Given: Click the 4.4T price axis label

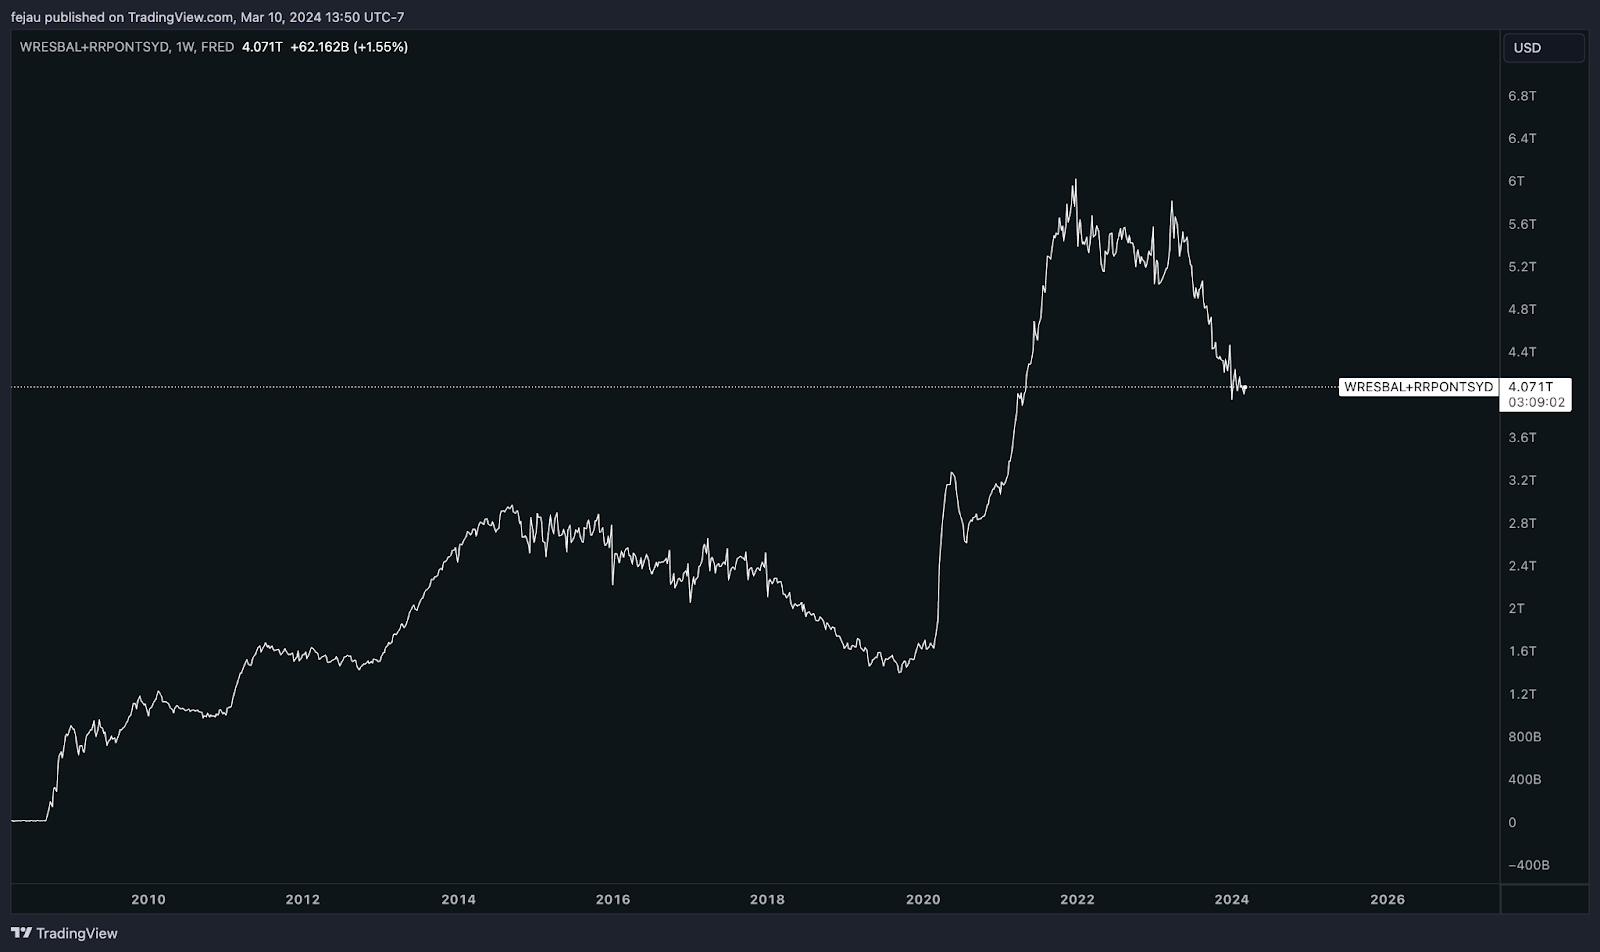Looking at the screenshot, I should pos(1522,352).
